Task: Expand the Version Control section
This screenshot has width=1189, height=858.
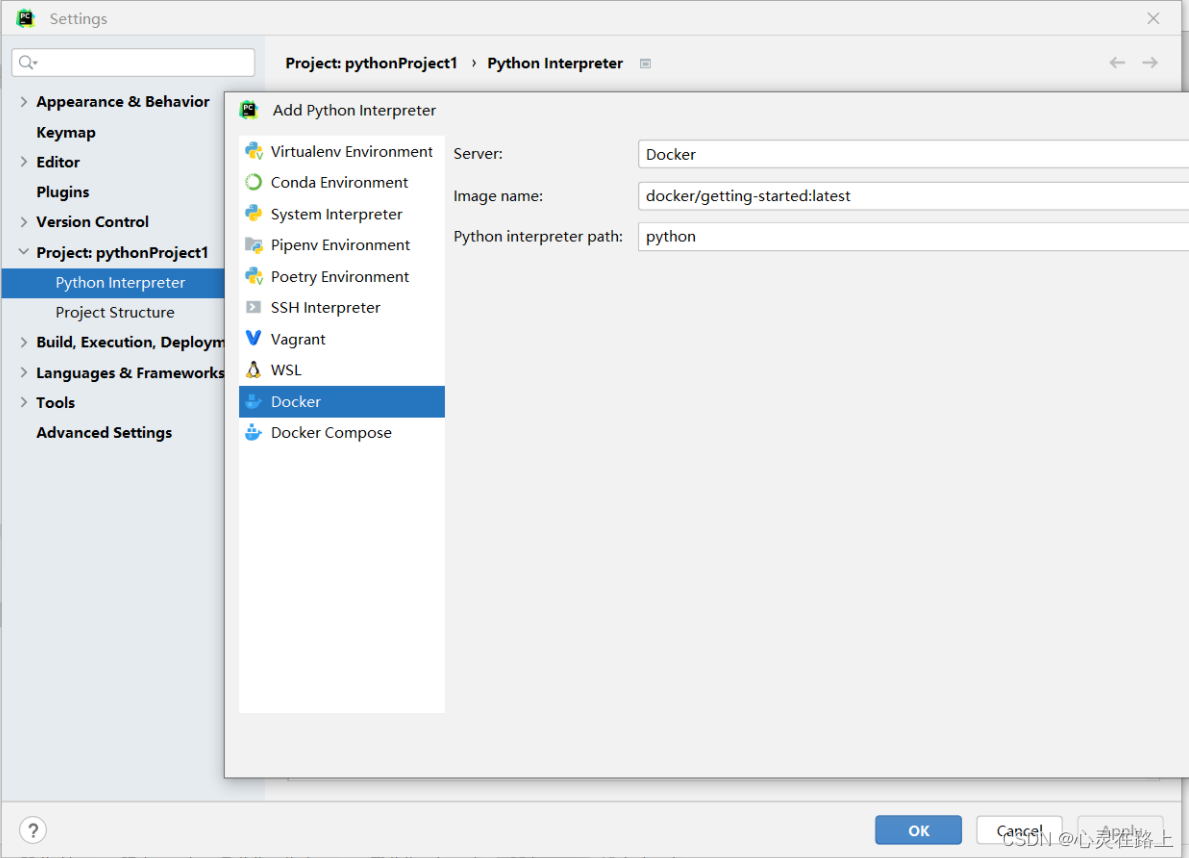Action: [24, 222]
